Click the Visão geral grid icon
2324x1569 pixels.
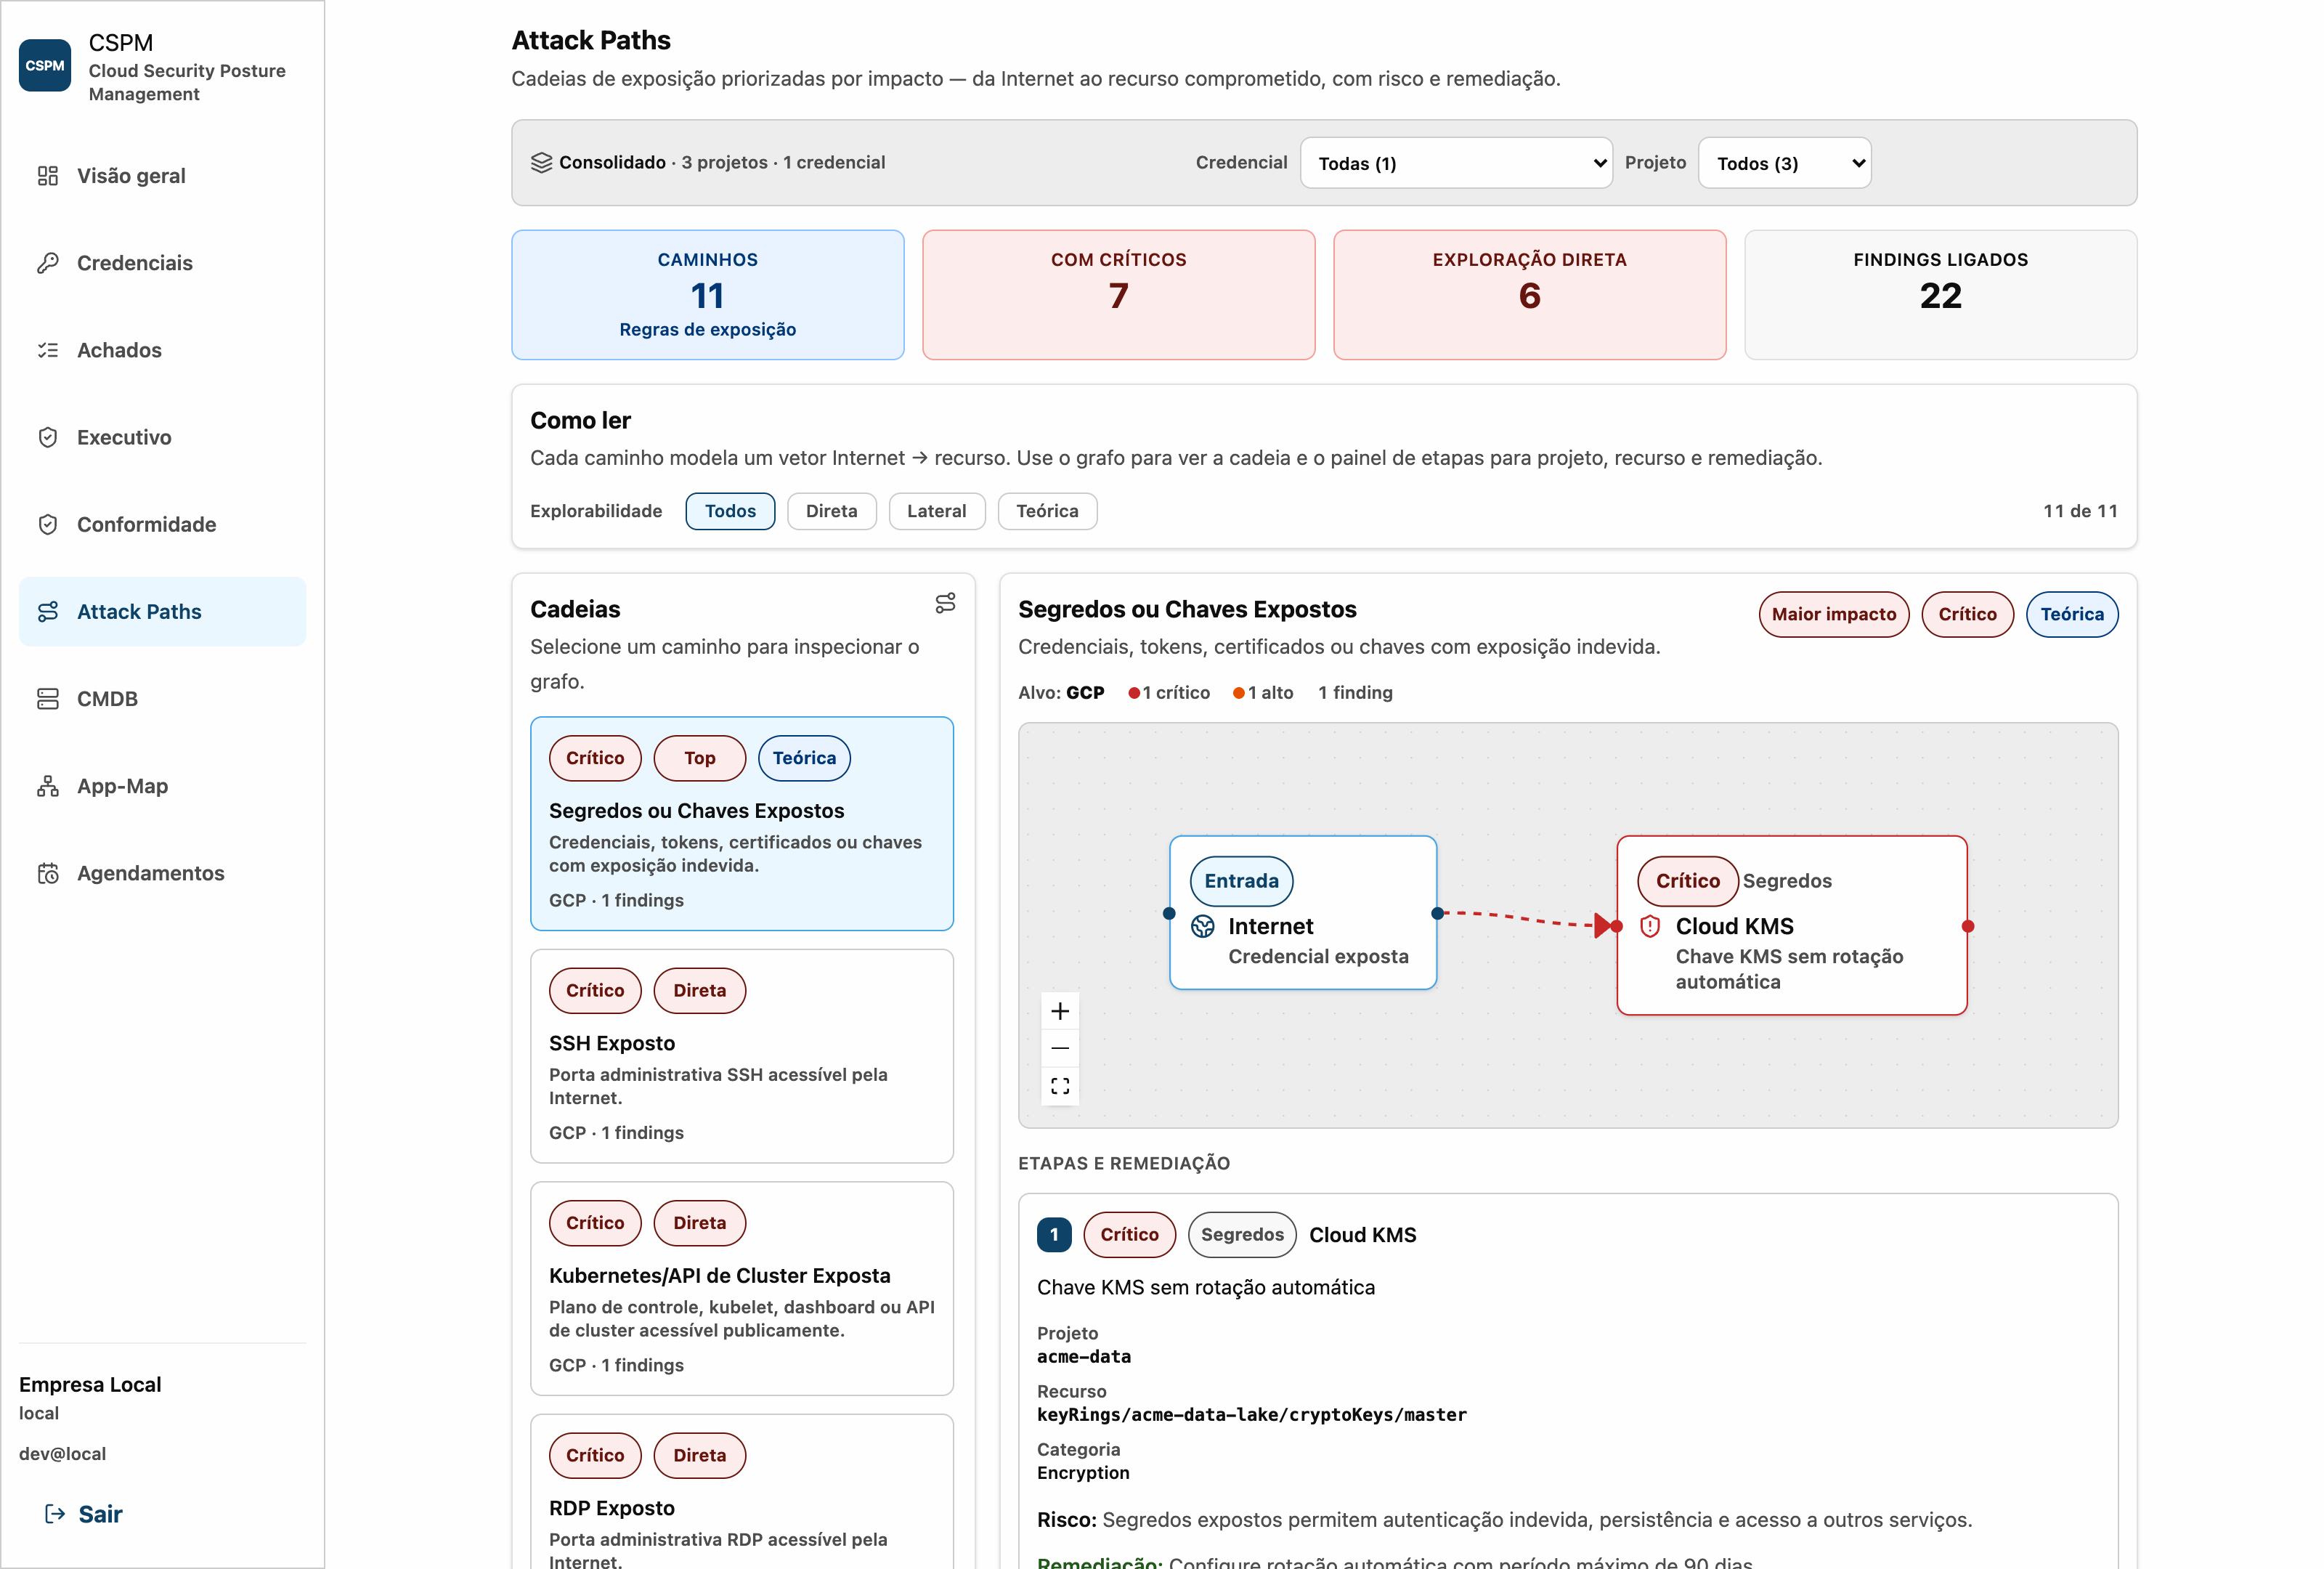[x=48, y=176]
